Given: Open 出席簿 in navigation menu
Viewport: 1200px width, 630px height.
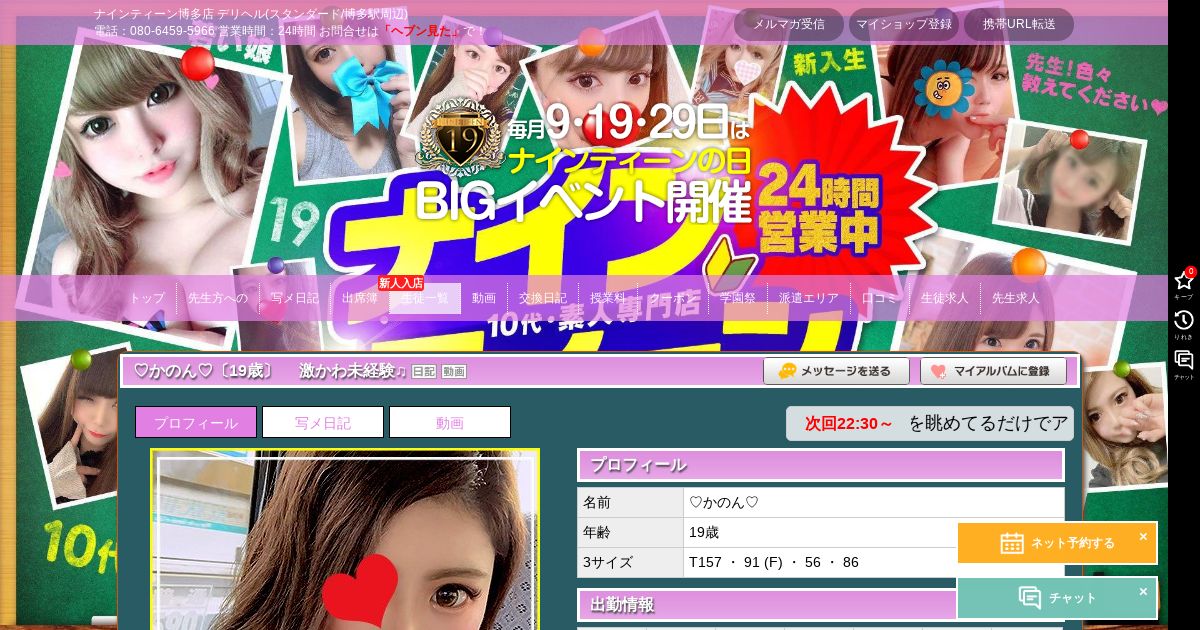Looking at the screenshot, I should click(x=360, y=298).
